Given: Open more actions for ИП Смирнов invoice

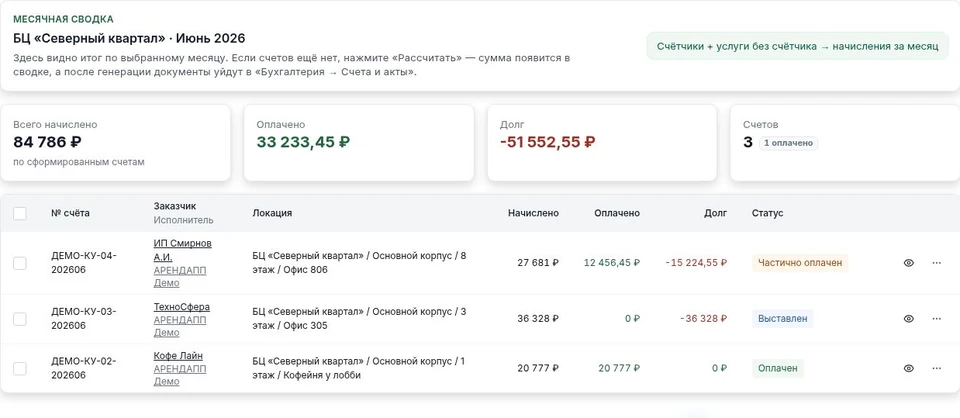Looking at the screenshot, I should point(936,263).
